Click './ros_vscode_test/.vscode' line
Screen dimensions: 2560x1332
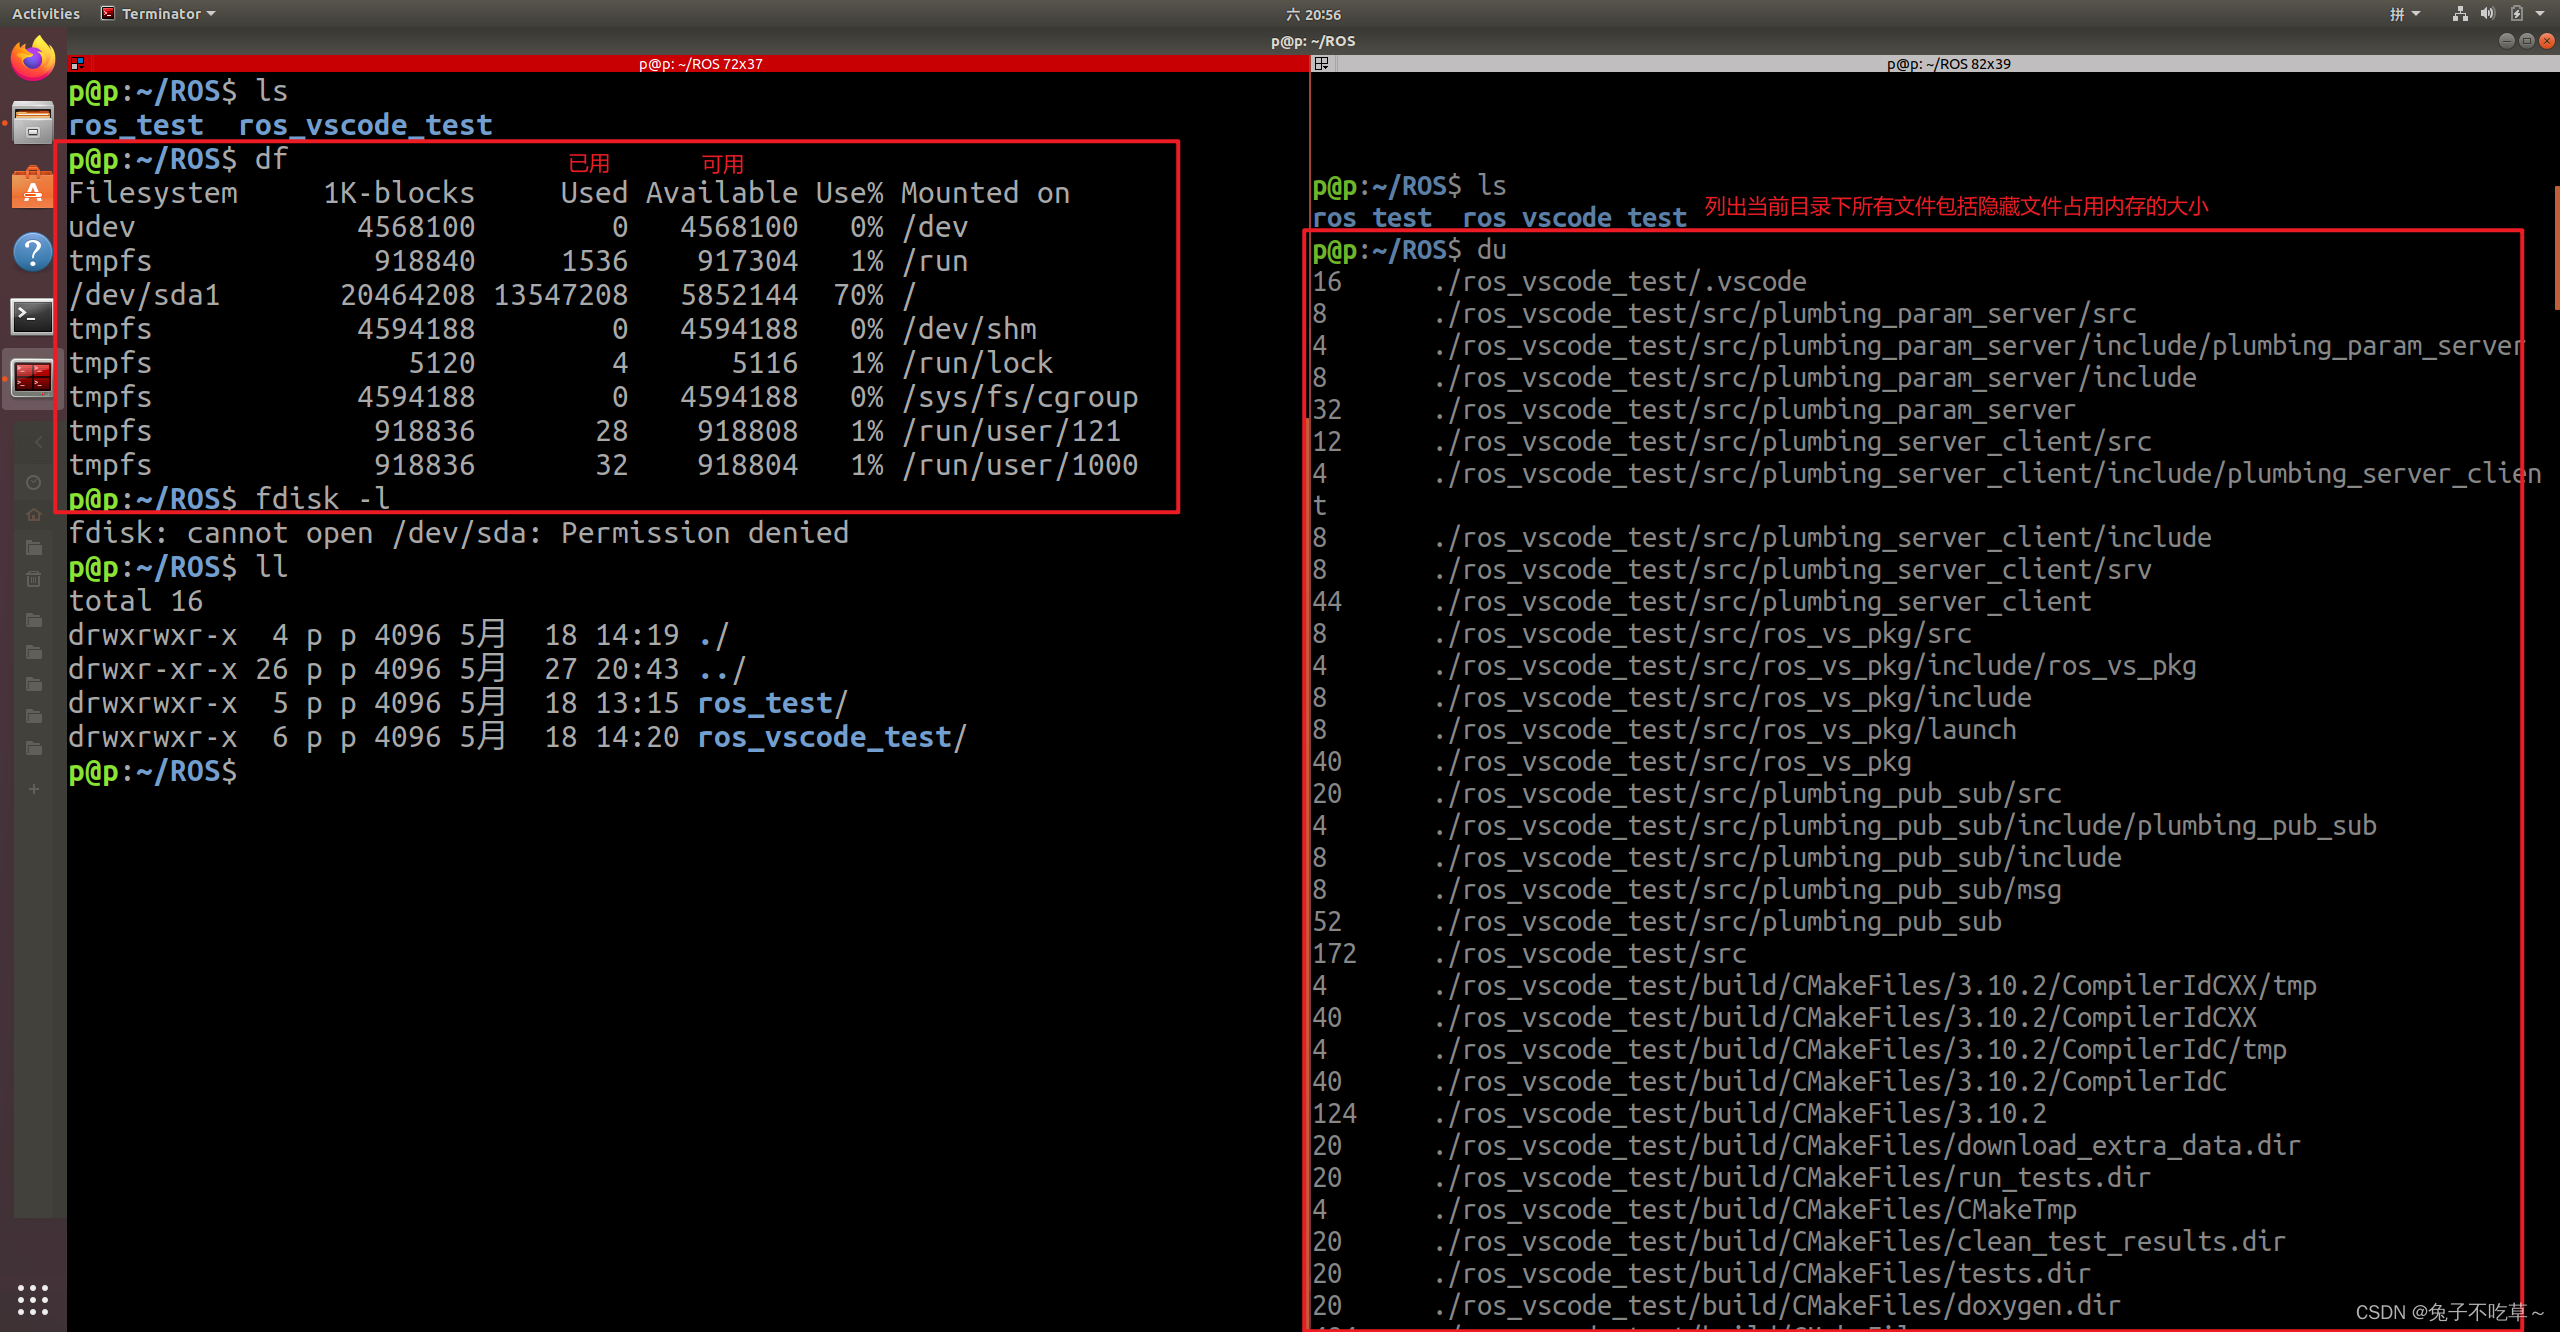1620,282
